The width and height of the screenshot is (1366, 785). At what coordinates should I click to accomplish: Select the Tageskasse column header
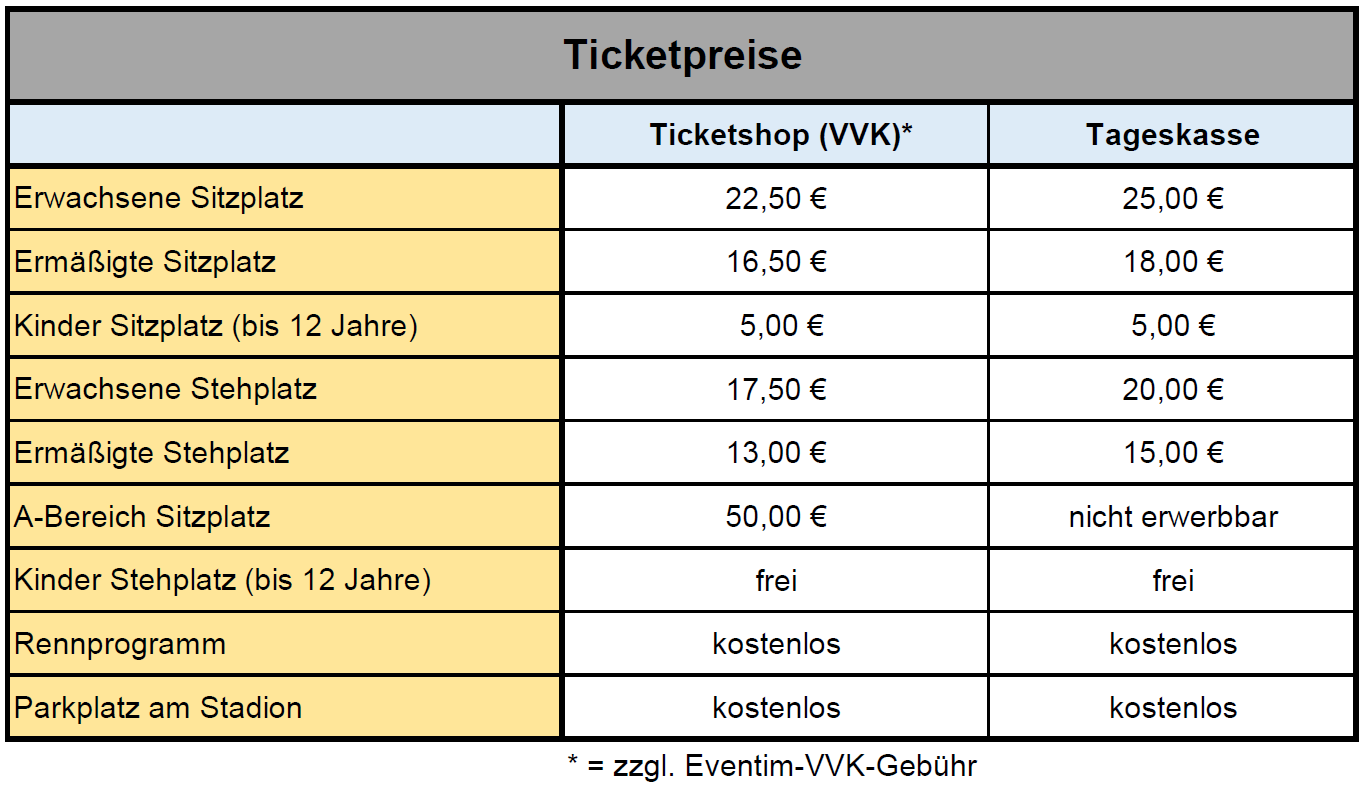[x=1172, y=135]
